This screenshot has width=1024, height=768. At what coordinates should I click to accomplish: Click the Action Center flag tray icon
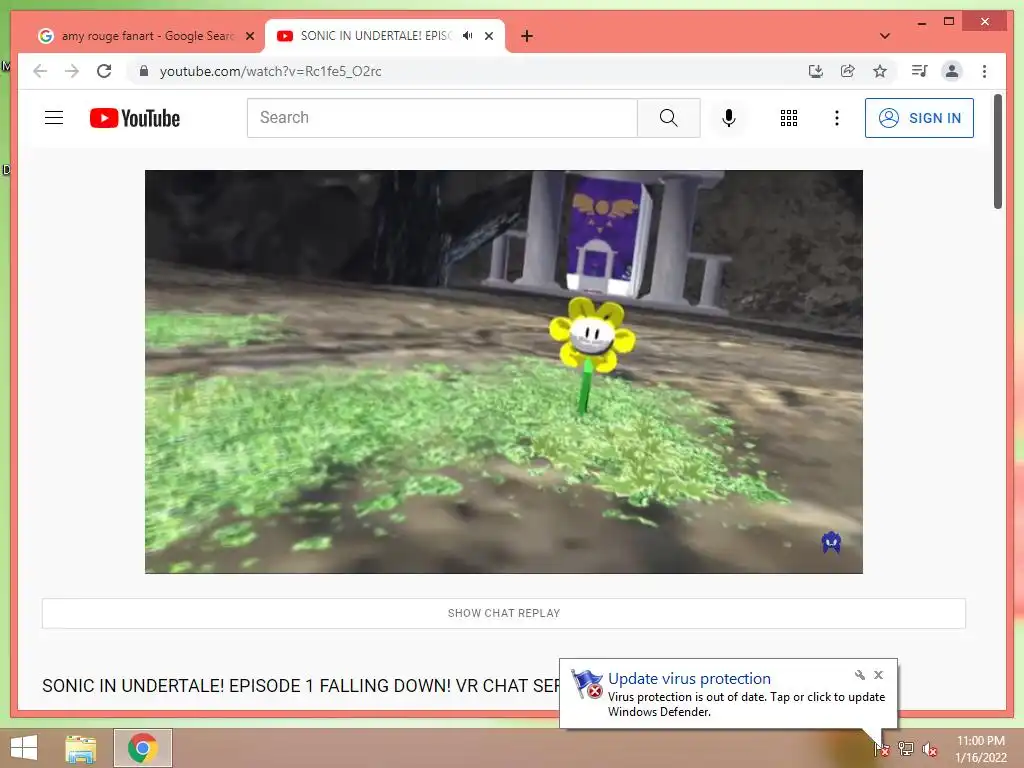click(881, 749)
